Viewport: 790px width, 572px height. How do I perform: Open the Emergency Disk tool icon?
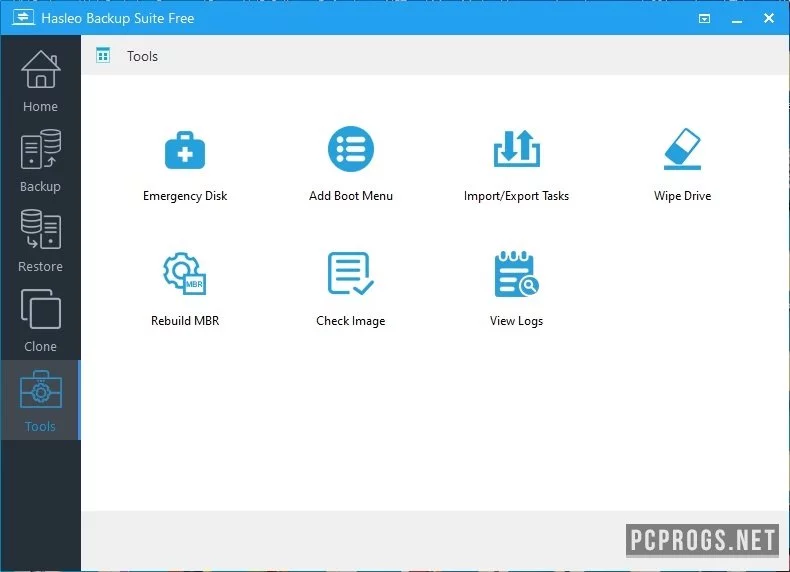coord(185,150)
